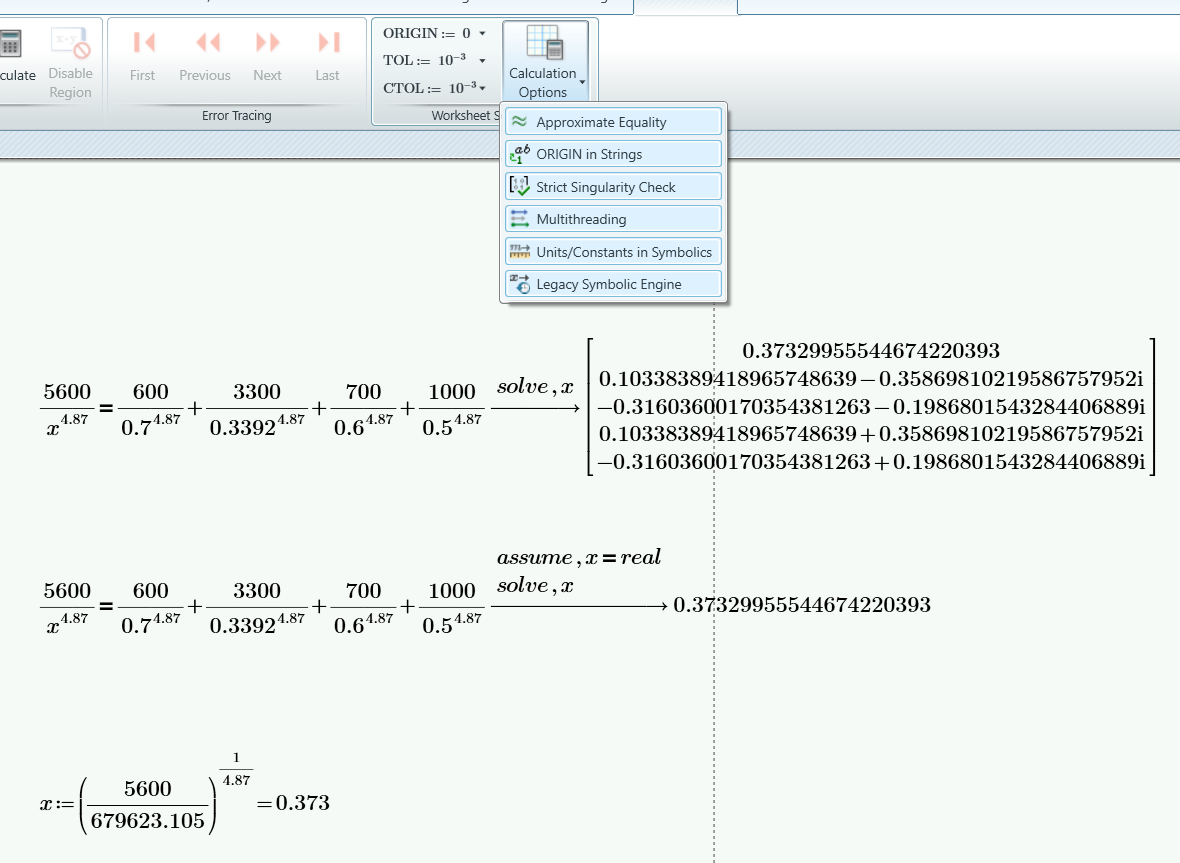Select the complex solutions result matrix
1180x863 pixels.
point(870,406)
